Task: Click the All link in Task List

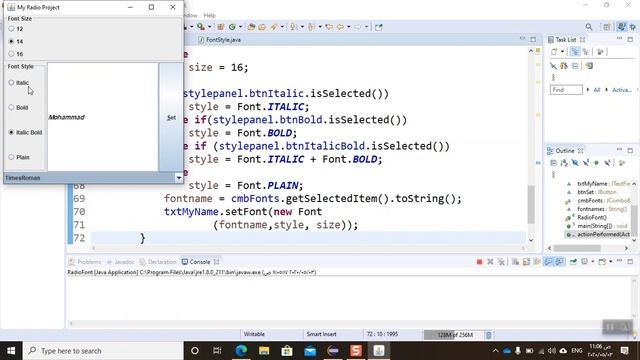Action: [x=597, y=90]
